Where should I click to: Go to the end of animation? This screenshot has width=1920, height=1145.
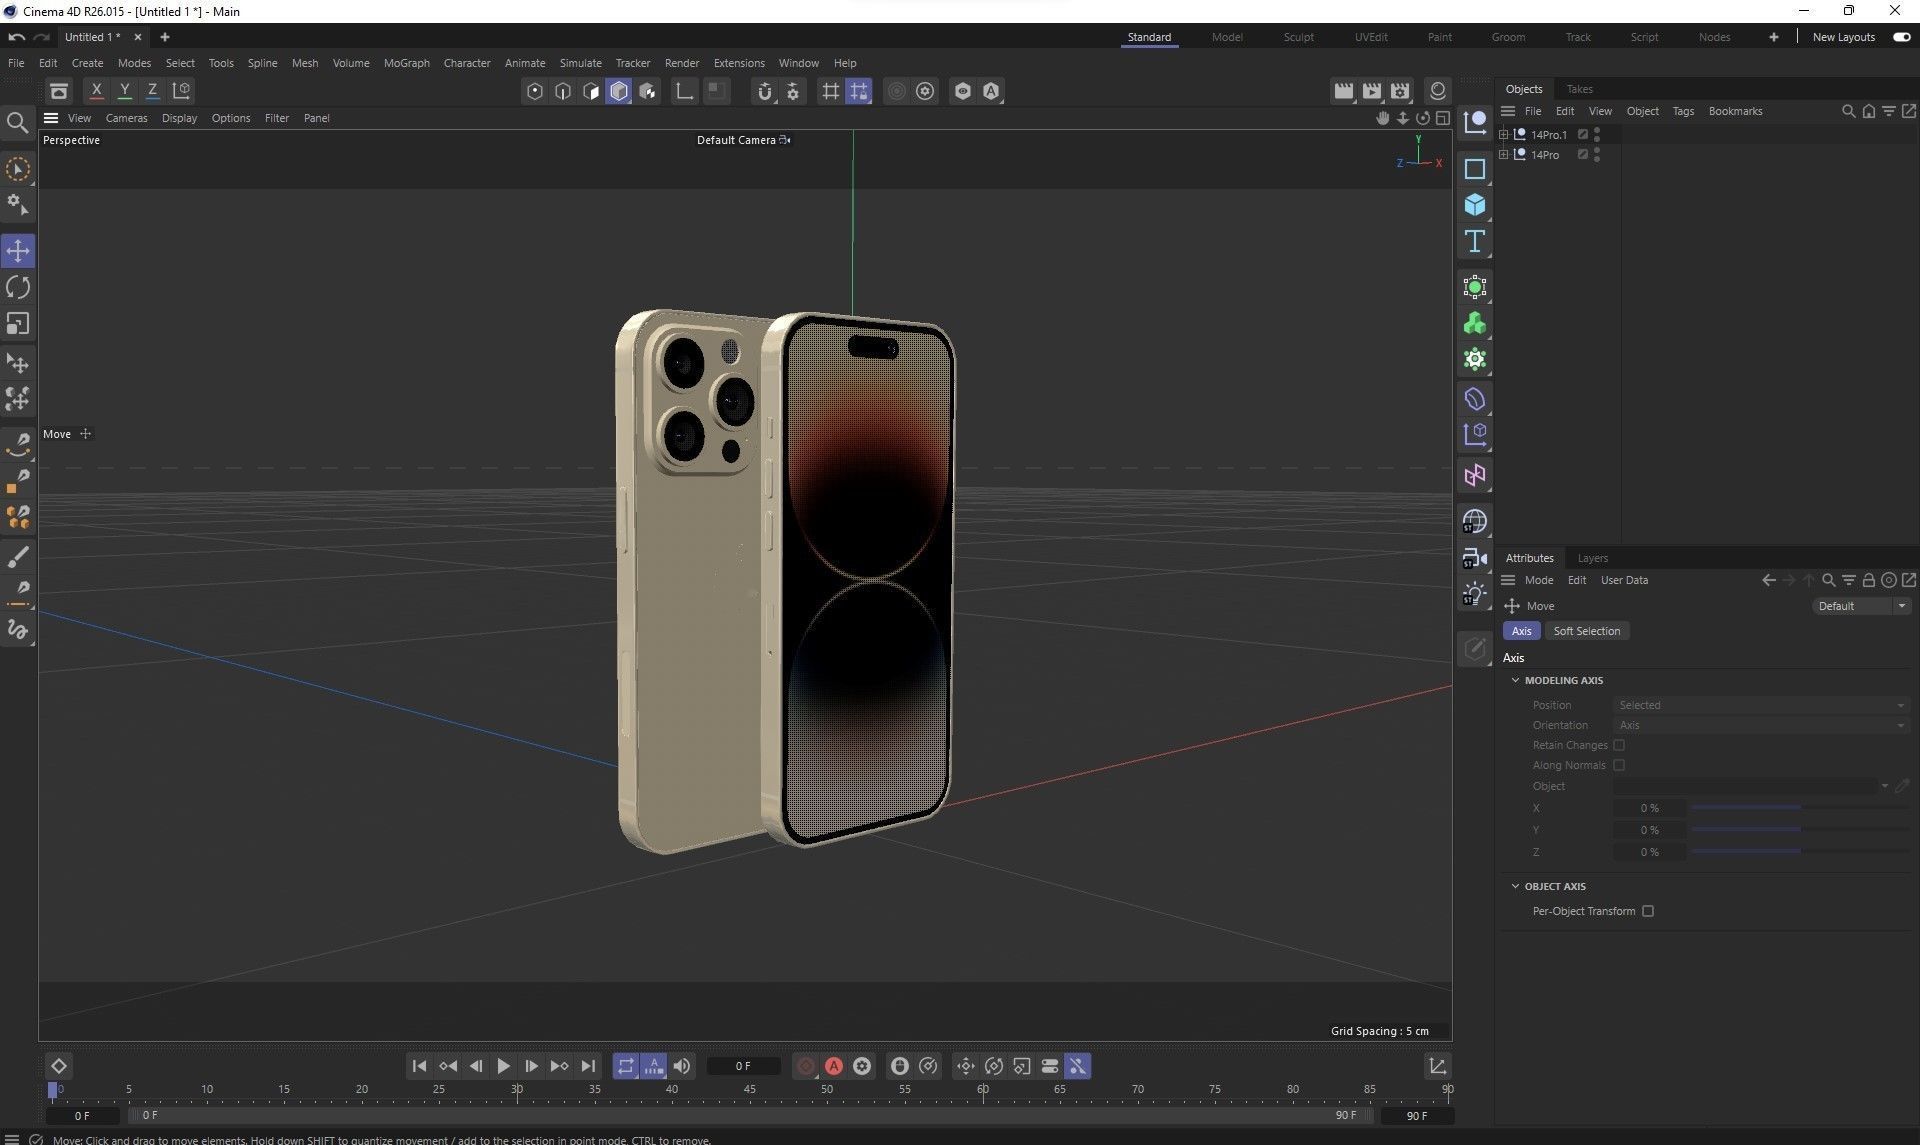coord(588,1066)
